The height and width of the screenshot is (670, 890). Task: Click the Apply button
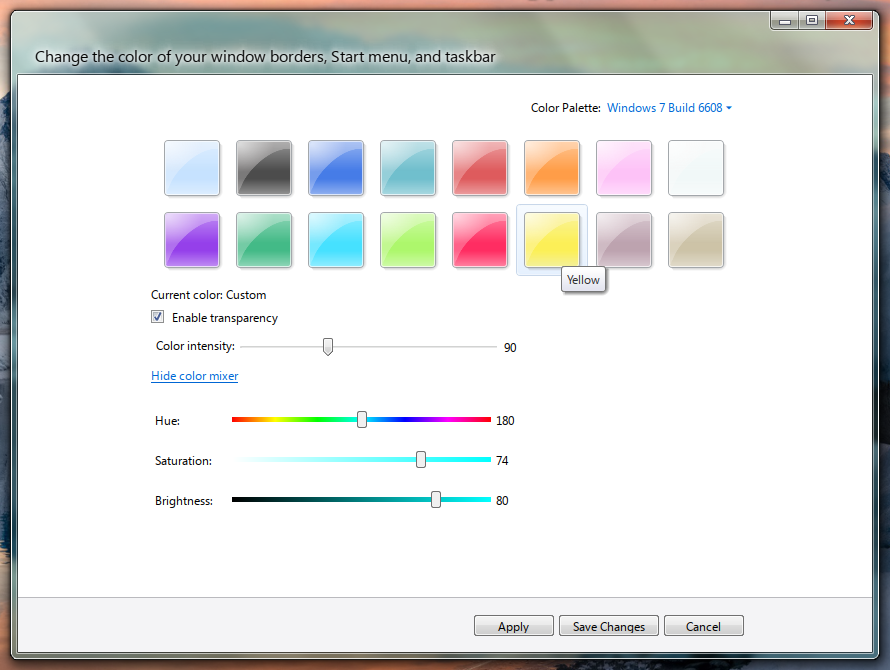point(514,626)
